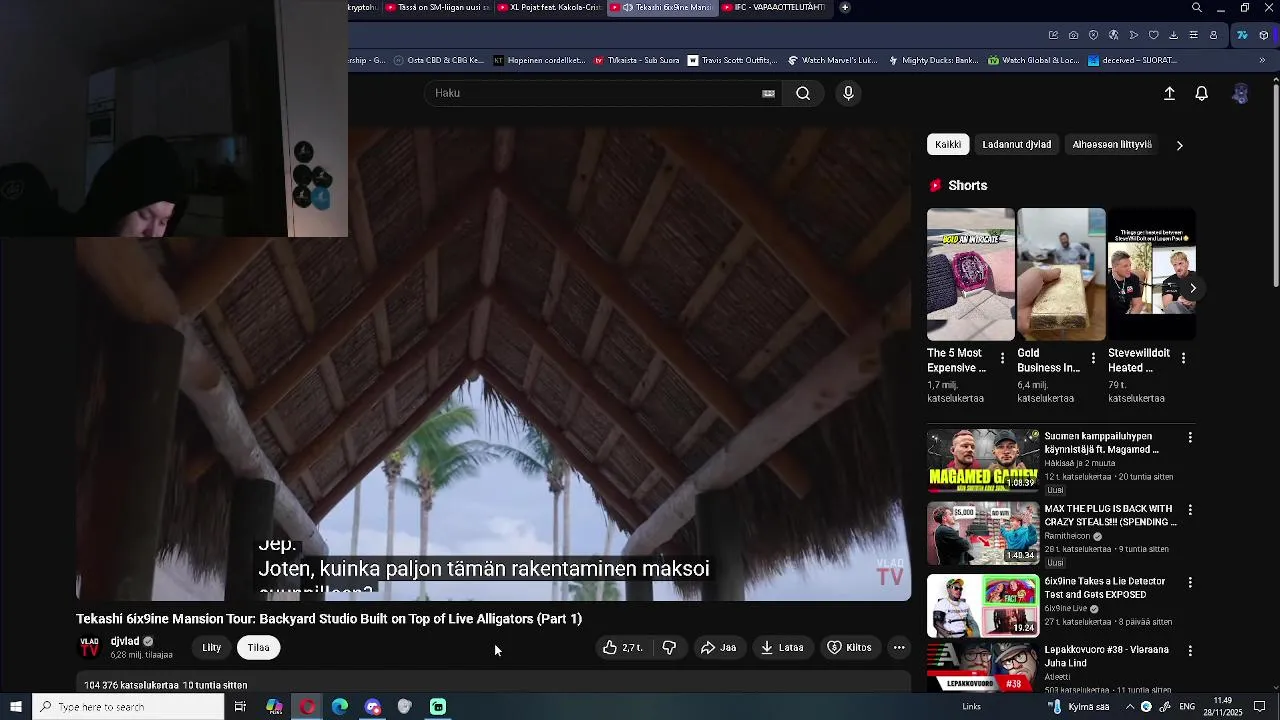
Task: Open options menu for Gold Business short
Action: click(x=1093, y=358)
